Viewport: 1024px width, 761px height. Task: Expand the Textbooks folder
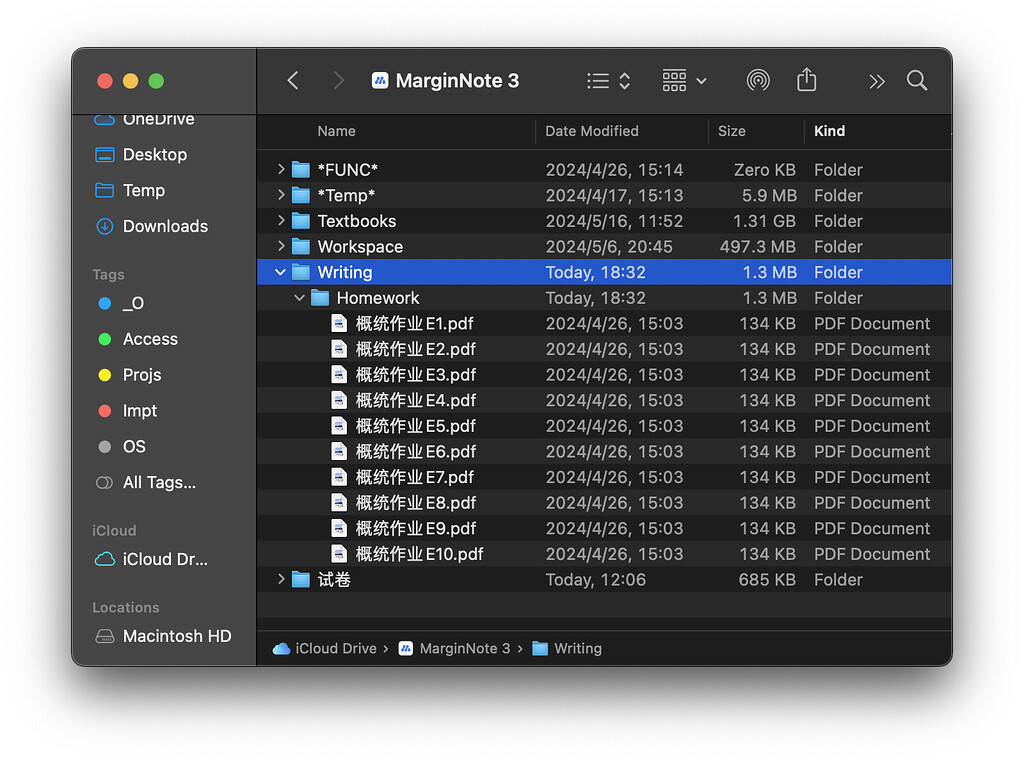point(281,221)
